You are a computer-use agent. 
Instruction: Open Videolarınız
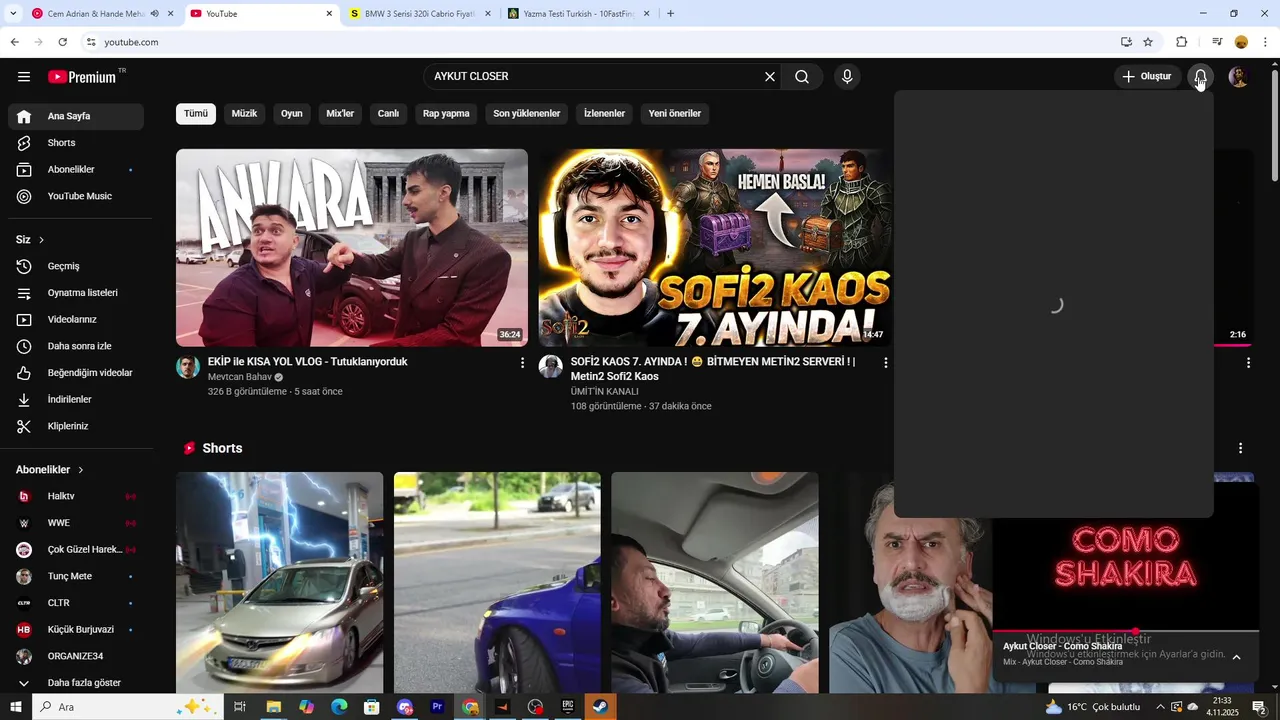click(76, 320)
